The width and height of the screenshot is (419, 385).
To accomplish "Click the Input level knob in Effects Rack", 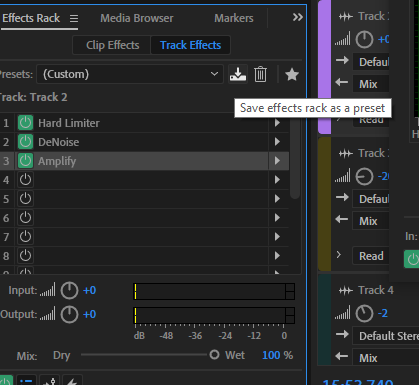I will point(69,290).
